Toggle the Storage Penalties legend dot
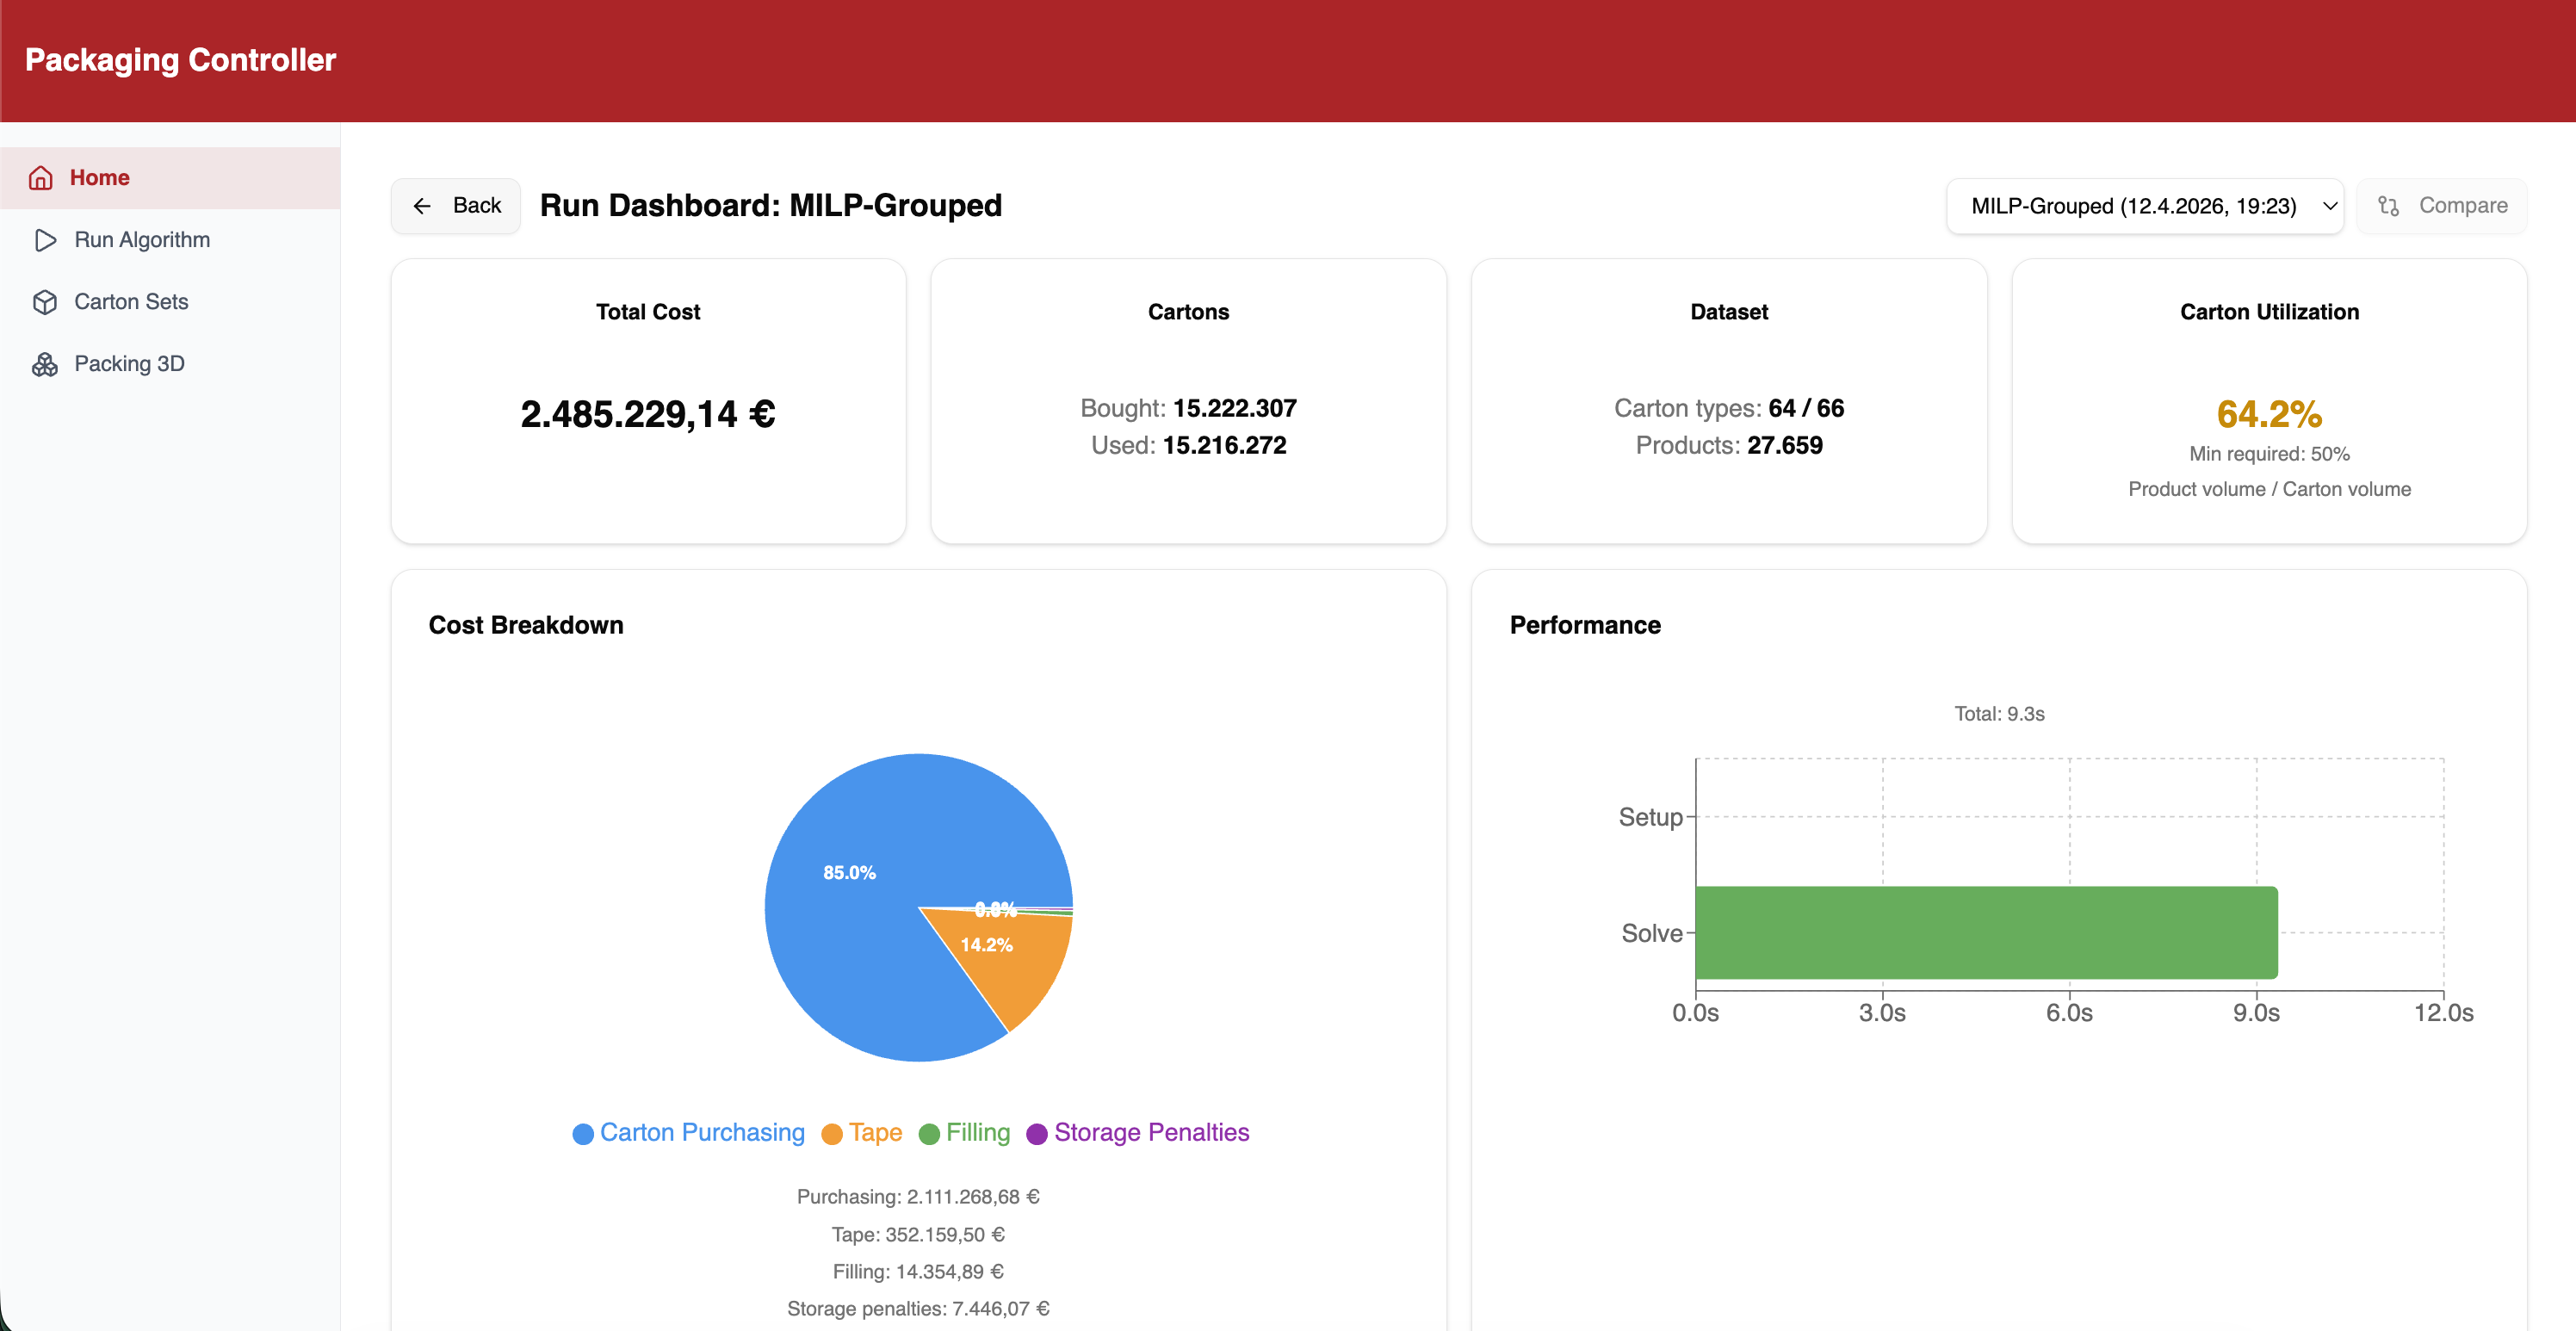 click(x=1037, y=1134)
